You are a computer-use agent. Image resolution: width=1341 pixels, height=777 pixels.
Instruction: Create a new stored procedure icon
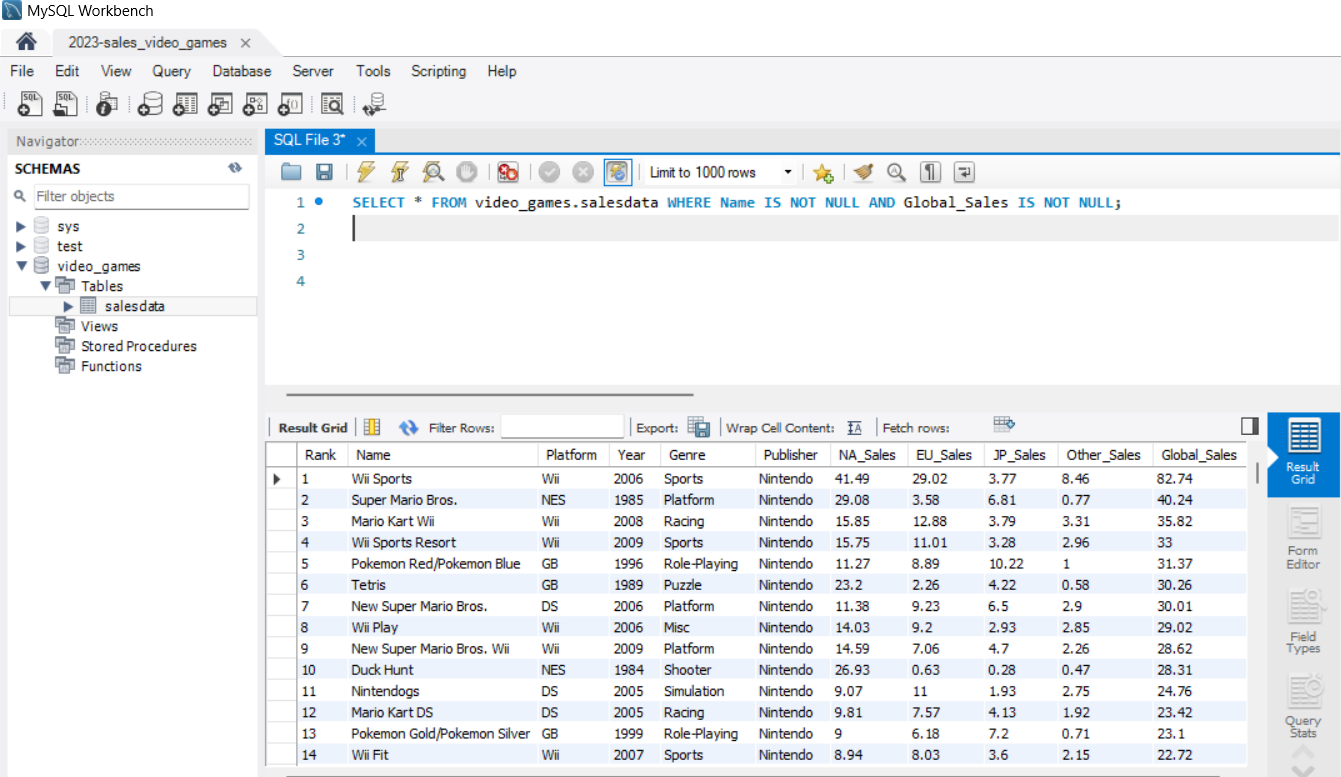point(255,103)
